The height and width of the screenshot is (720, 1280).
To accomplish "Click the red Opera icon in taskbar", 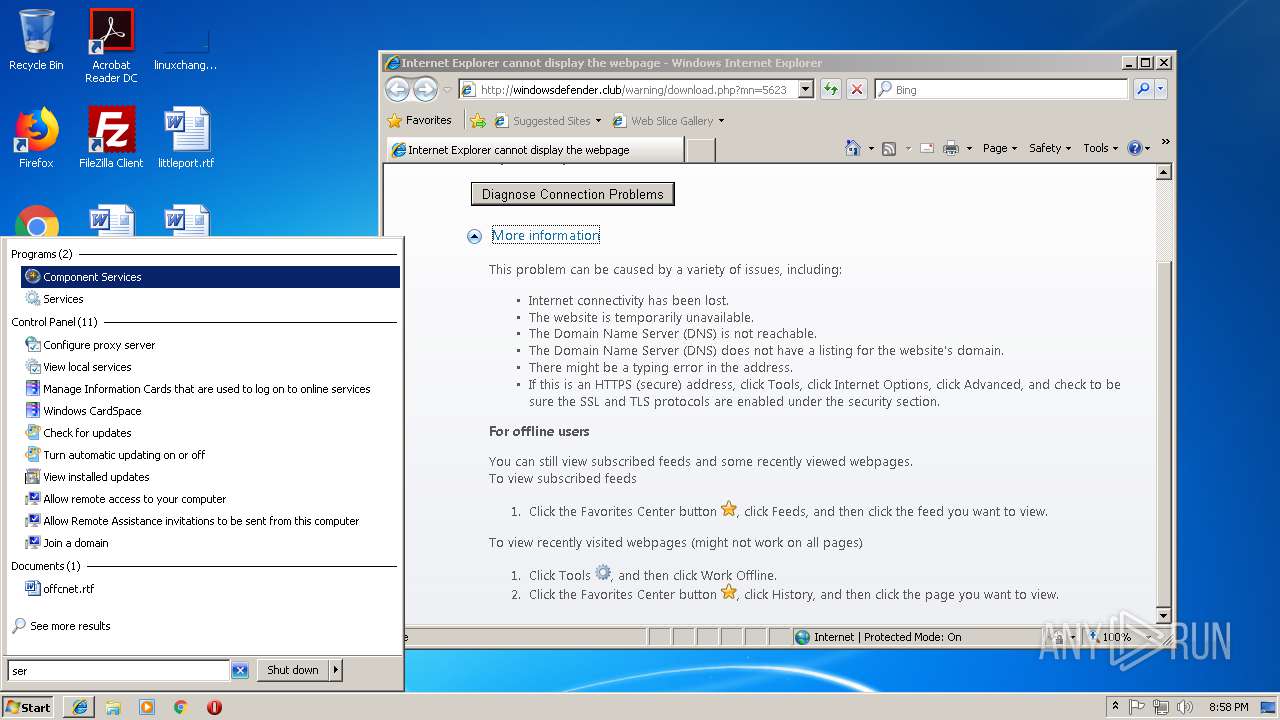I will point(214,707).
